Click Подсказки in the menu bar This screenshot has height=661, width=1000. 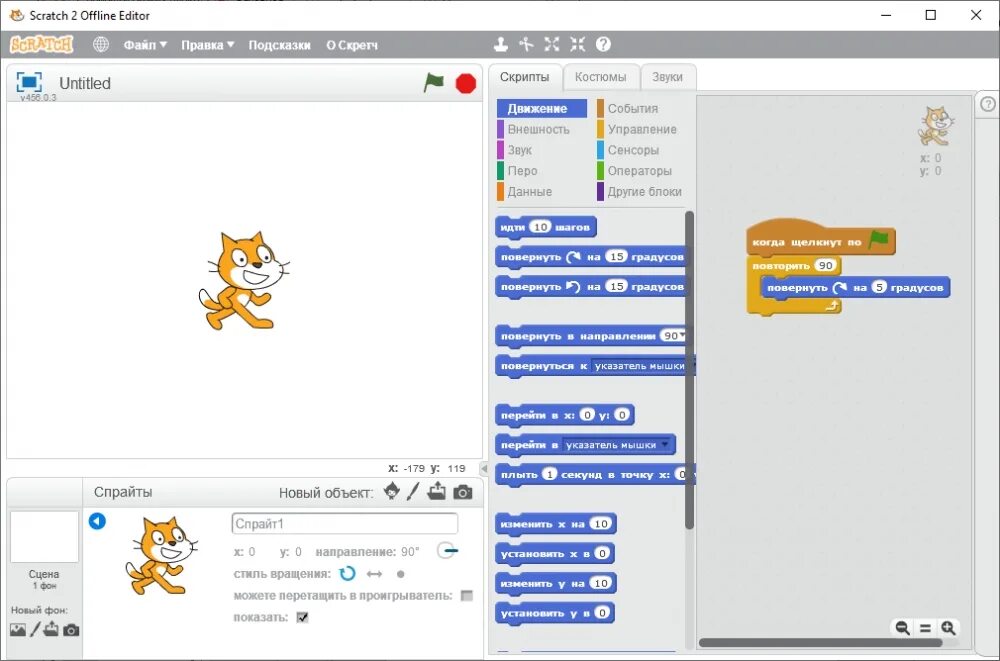[x=279, y=45]
